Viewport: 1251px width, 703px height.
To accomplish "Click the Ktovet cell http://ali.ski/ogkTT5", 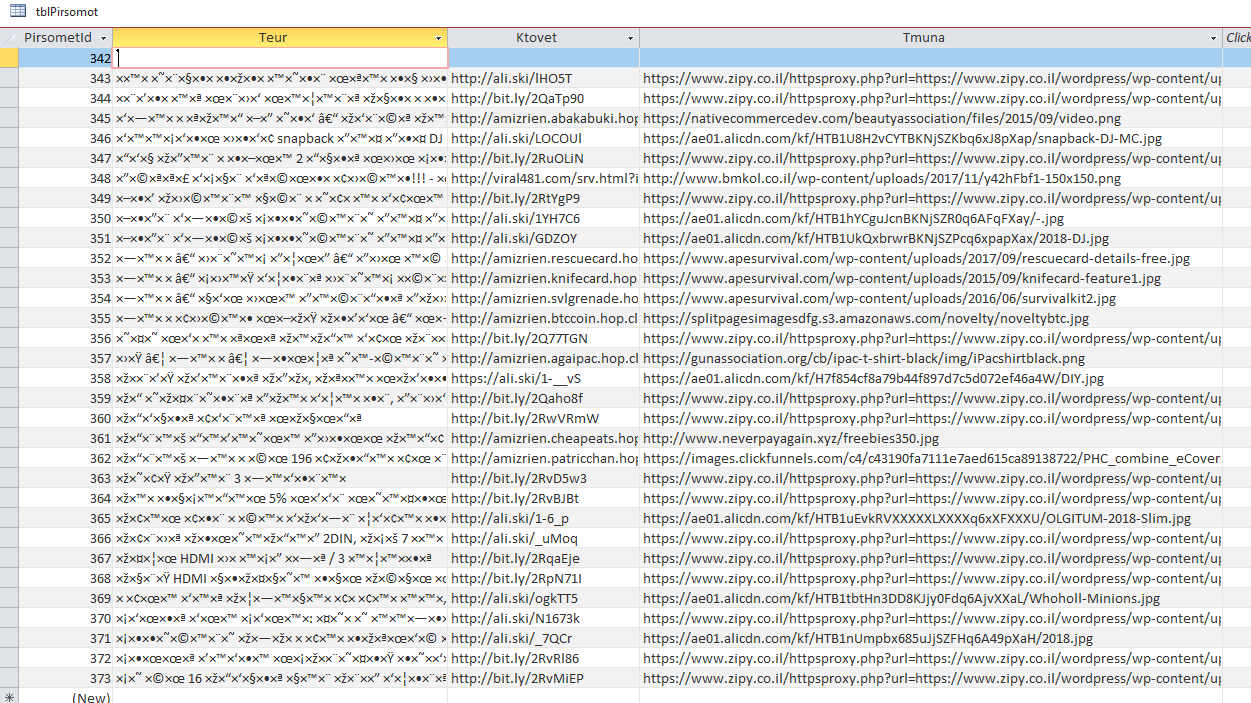I will coord(544,598).
